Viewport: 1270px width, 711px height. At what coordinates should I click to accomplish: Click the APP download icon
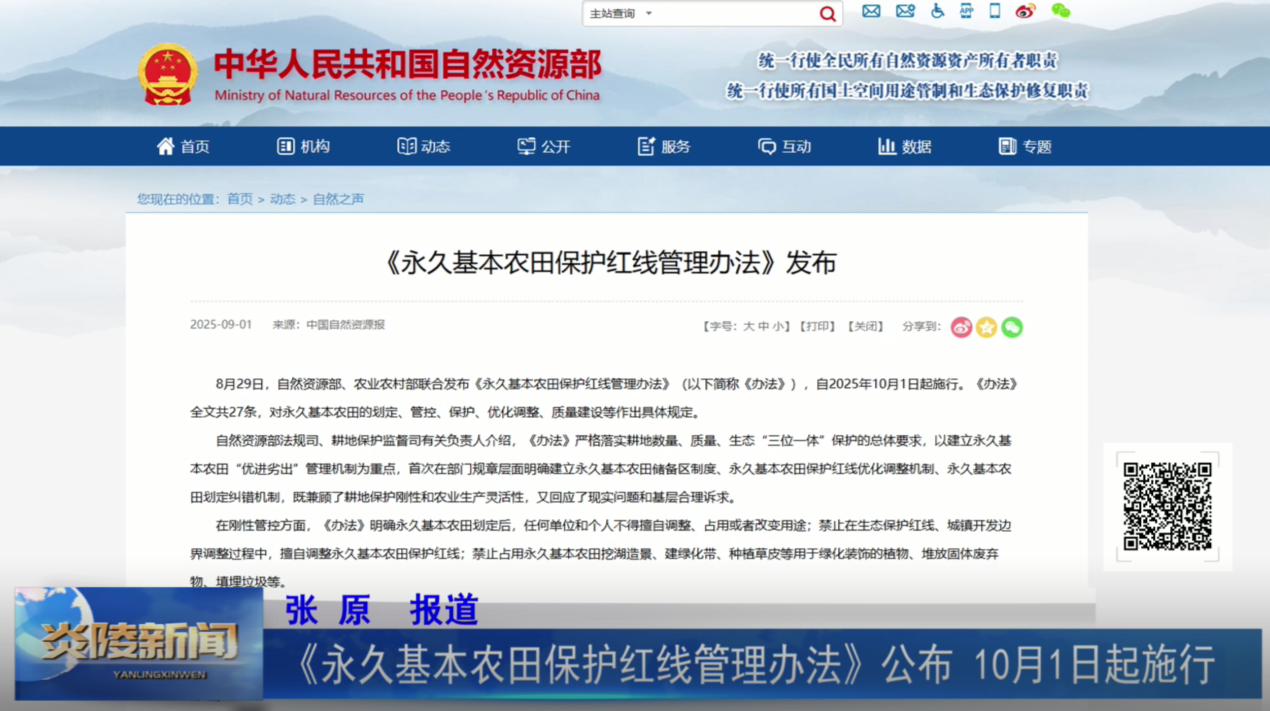coord(966,11)
